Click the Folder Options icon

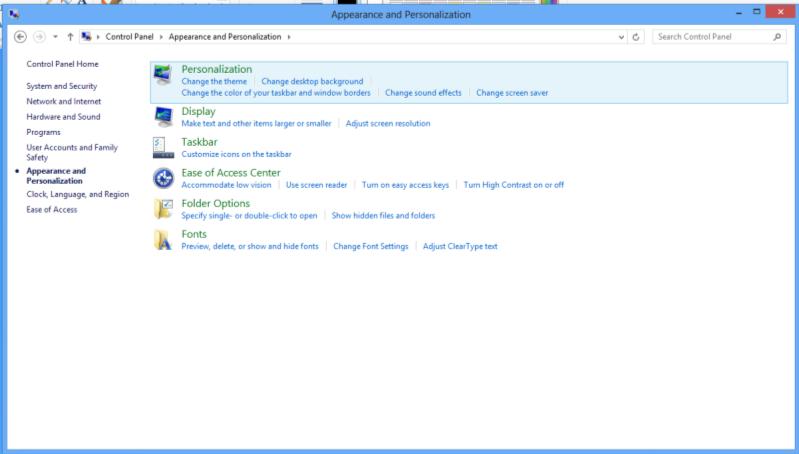pyautogui.click(x=163, y=209)
